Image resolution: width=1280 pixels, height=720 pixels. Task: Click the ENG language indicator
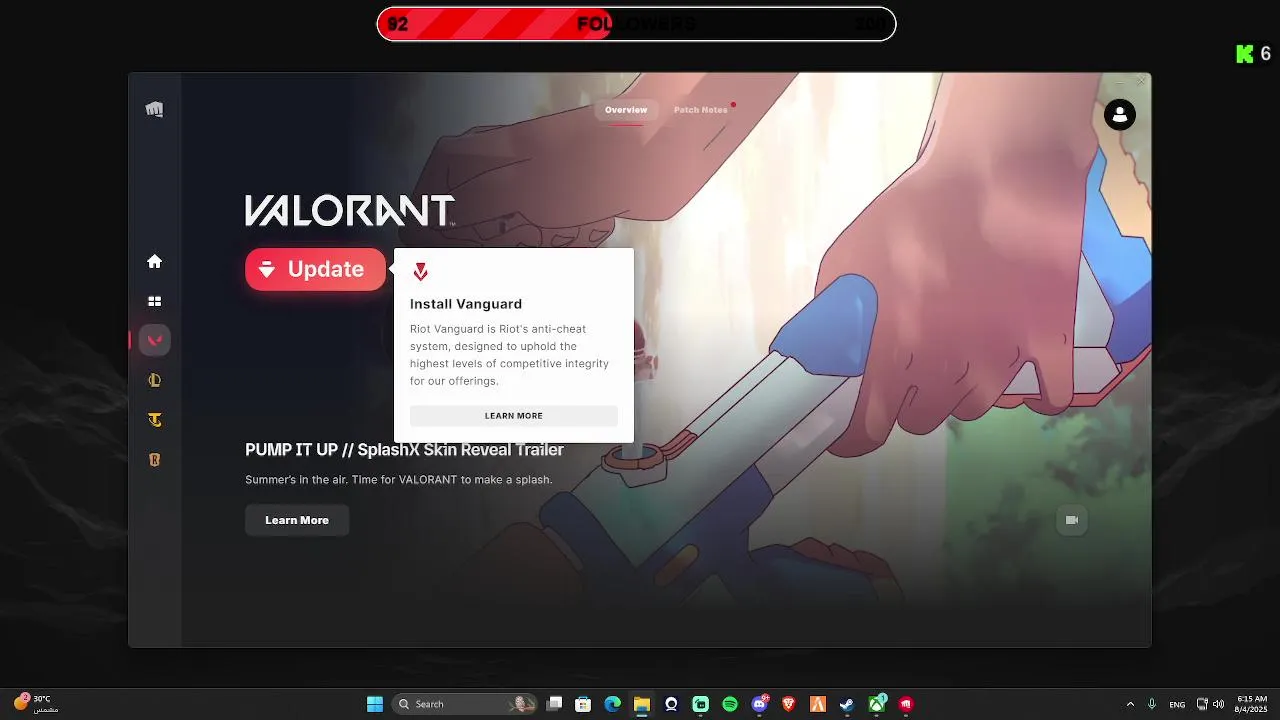click(1177, 704)
